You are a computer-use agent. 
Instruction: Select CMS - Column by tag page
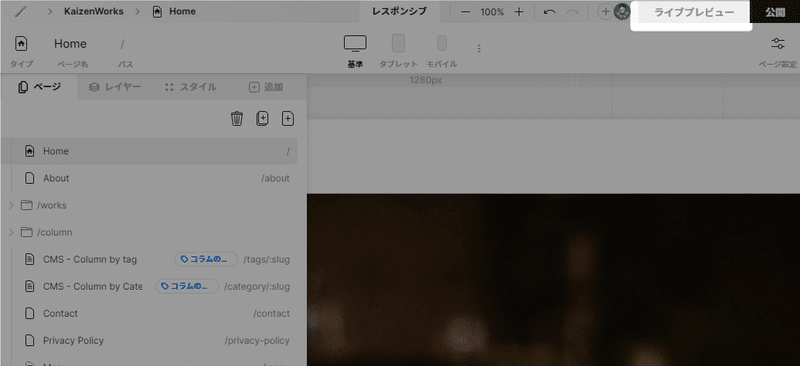pos(149,259)
